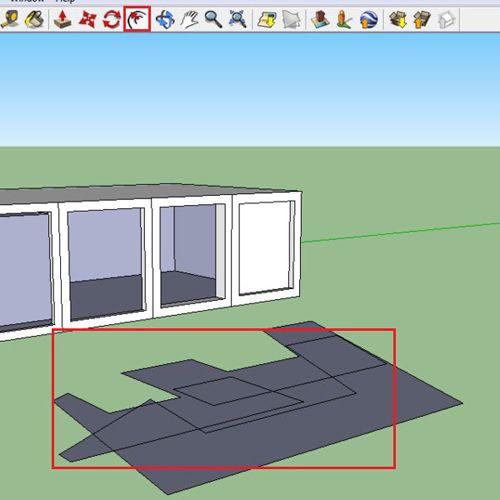Click the Zoom Extents tool
The height and width of the screenshot is (500, 500).
[x=238, y=19]
